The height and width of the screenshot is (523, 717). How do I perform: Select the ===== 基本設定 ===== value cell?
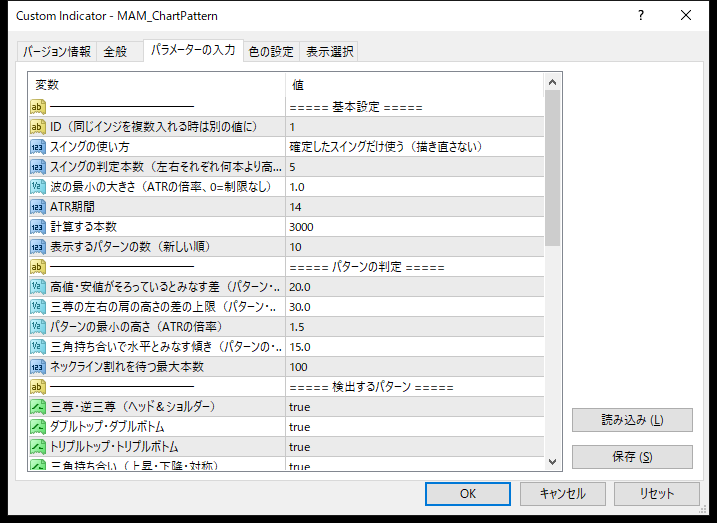pos(415,107)
